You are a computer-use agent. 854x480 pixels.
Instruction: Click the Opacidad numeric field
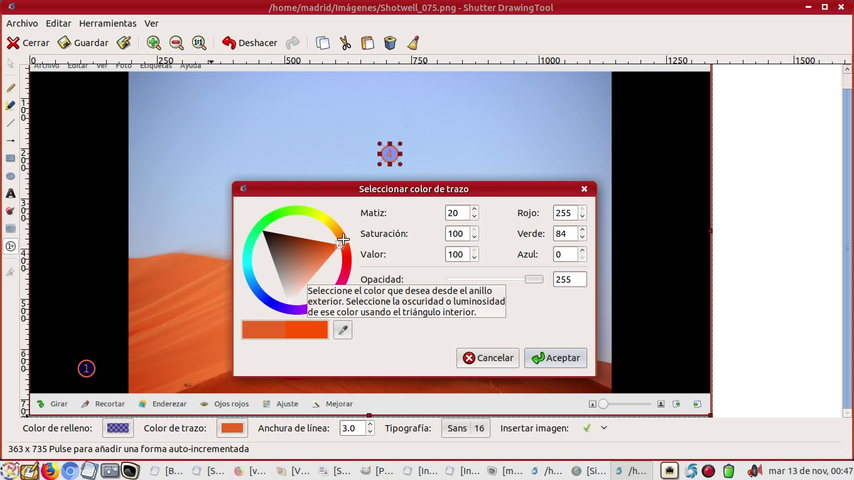570,280
